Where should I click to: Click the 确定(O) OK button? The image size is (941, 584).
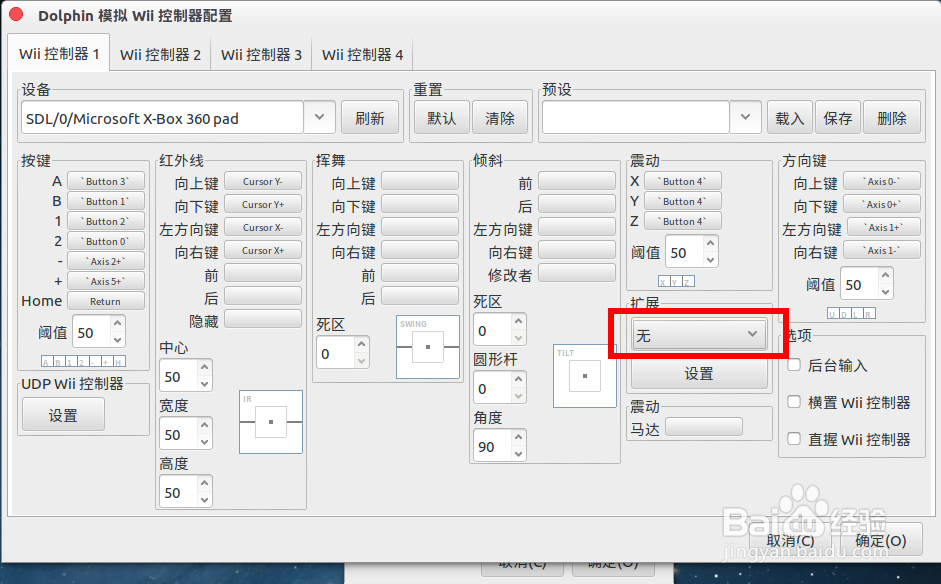tap(880, 541)
